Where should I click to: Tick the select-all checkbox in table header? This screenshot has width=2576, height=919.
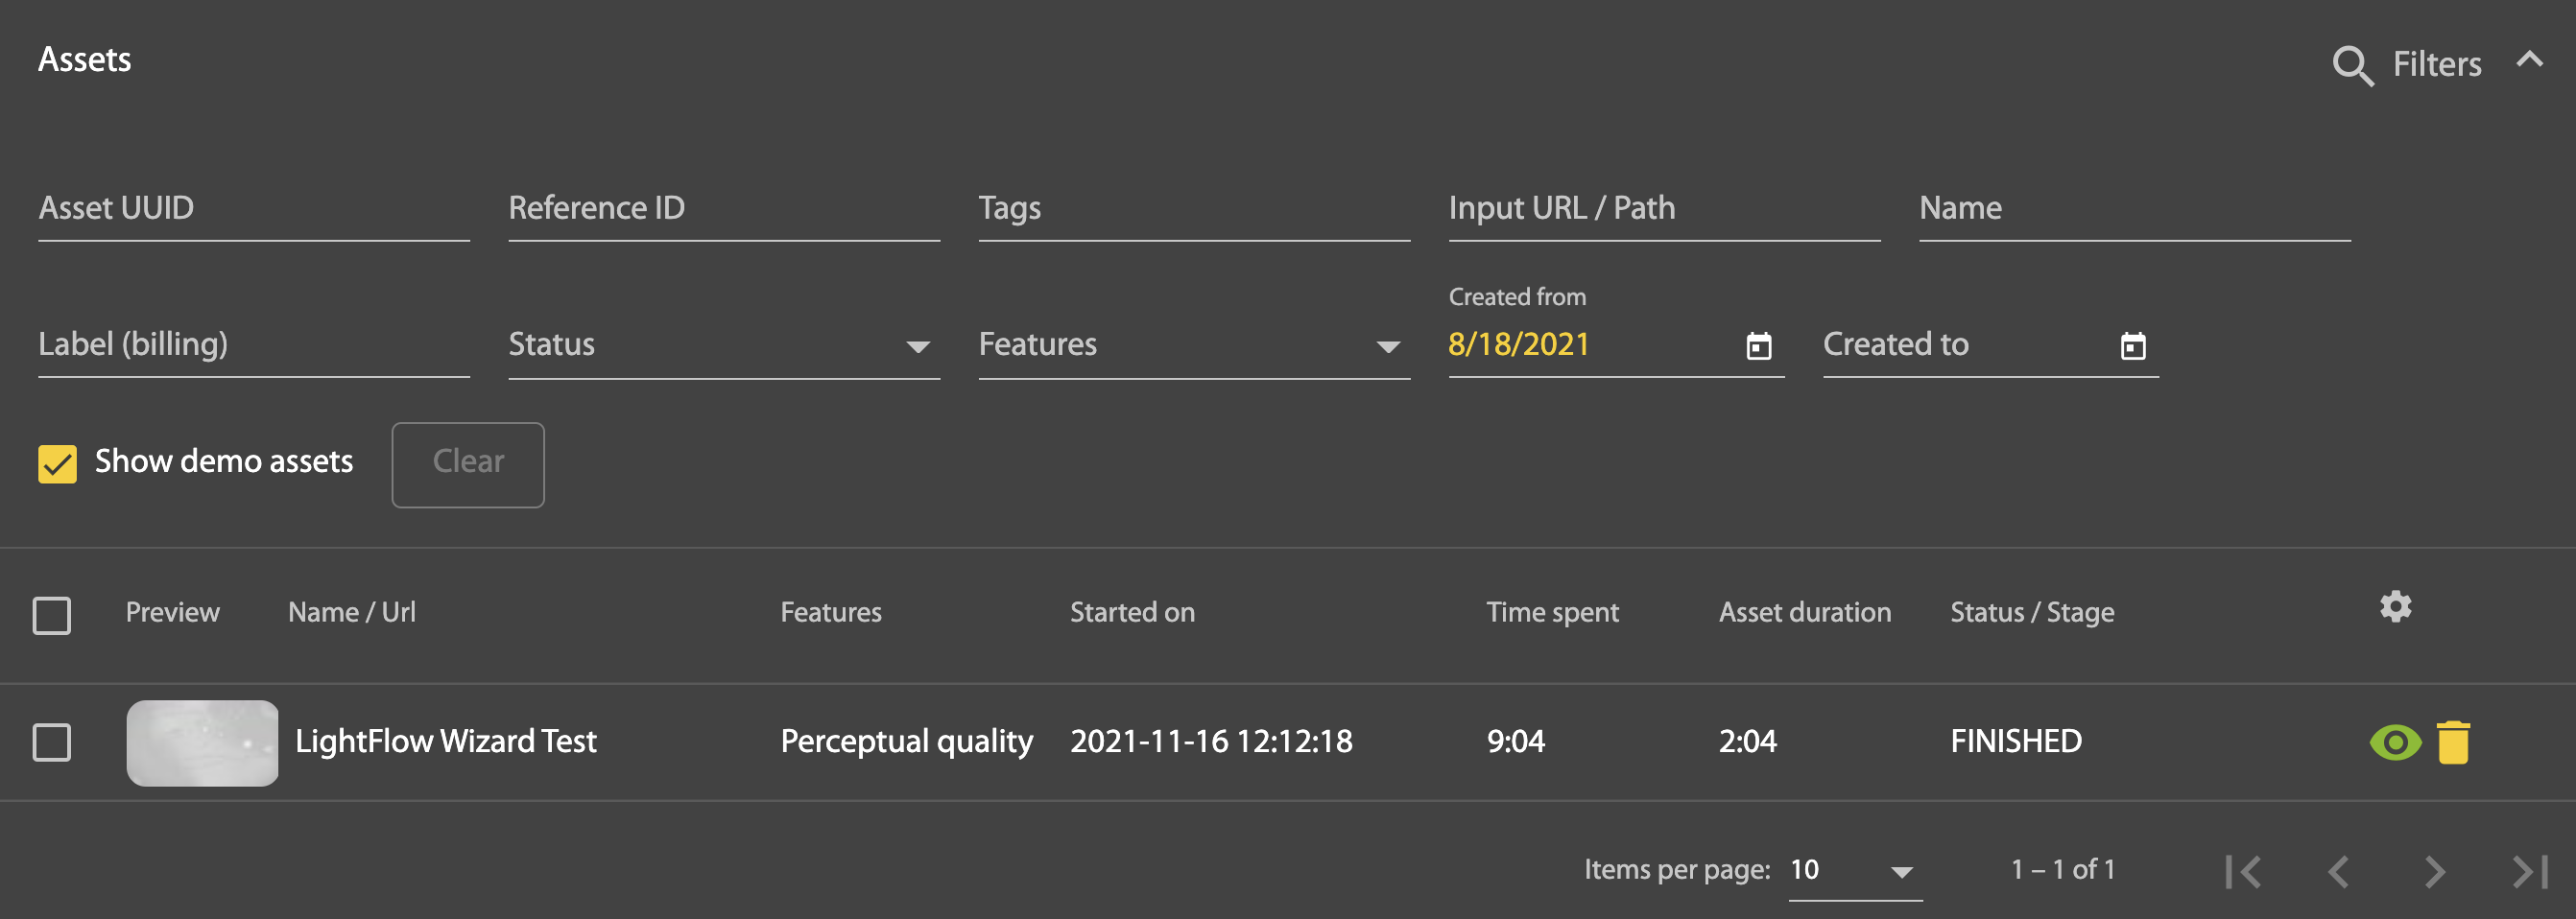[52, 615]
